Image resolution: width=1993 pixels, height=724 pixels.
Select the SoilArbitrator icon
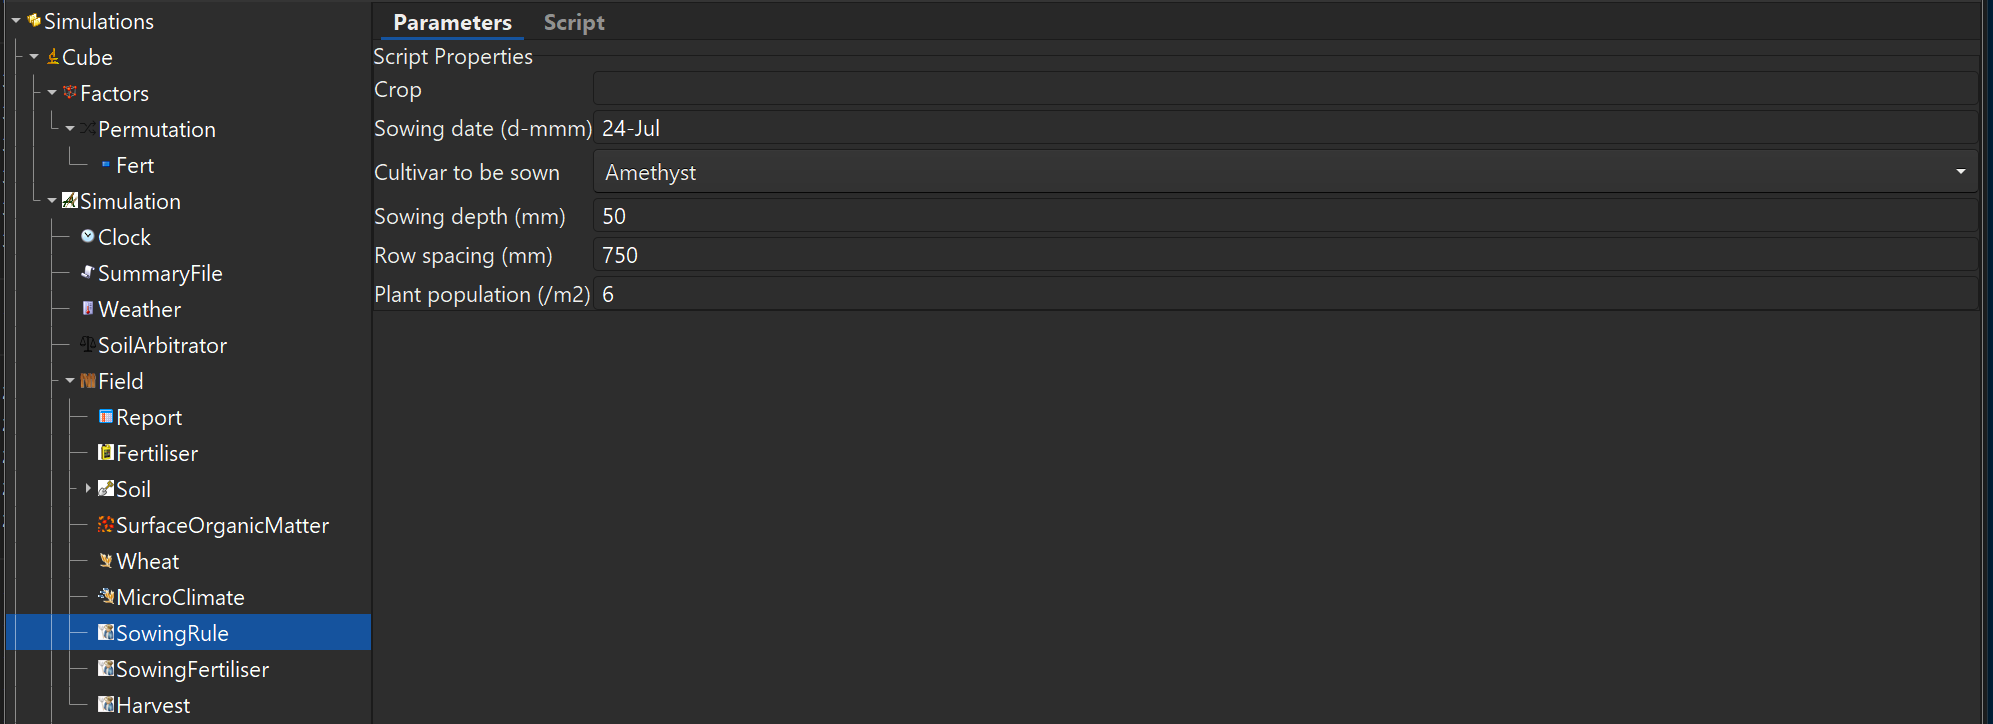click(86, 344)
